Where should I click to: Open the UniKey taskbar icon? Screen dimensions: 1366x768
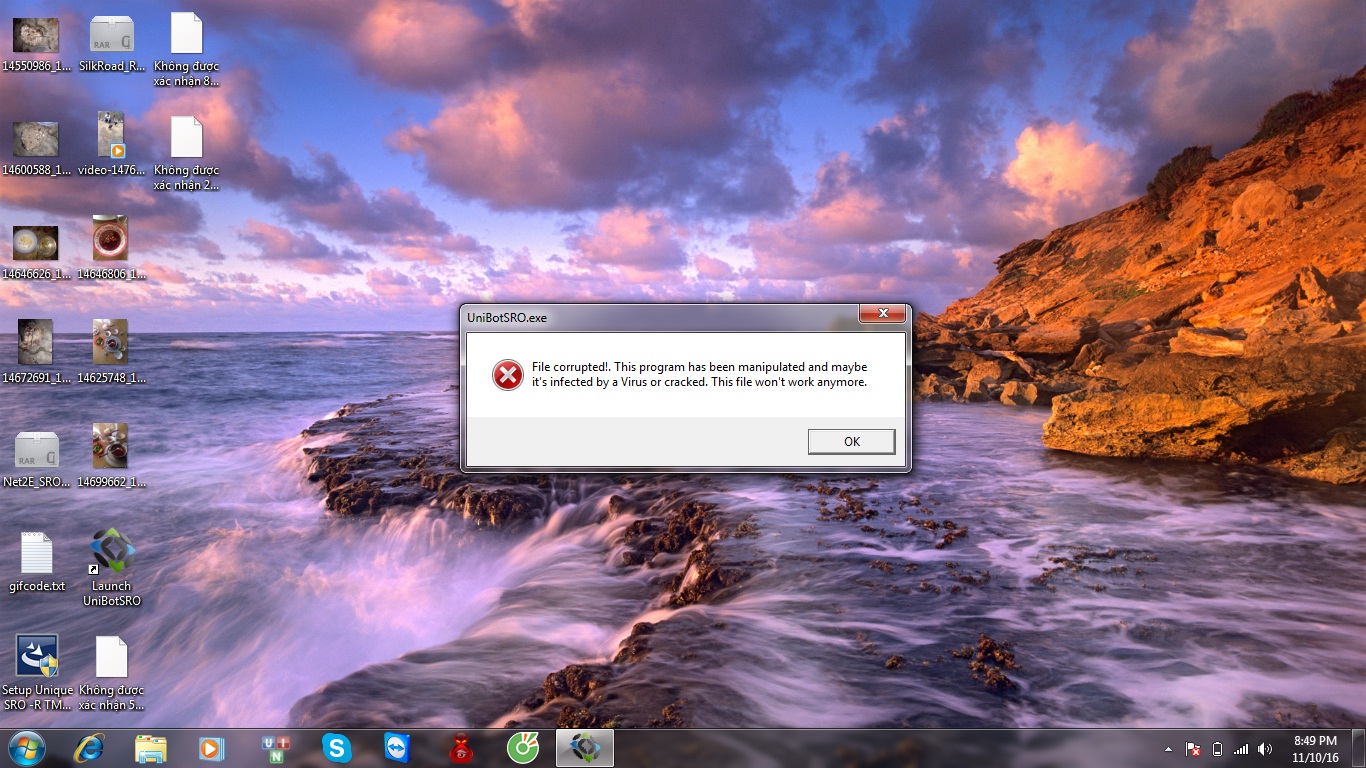point(274,748)
